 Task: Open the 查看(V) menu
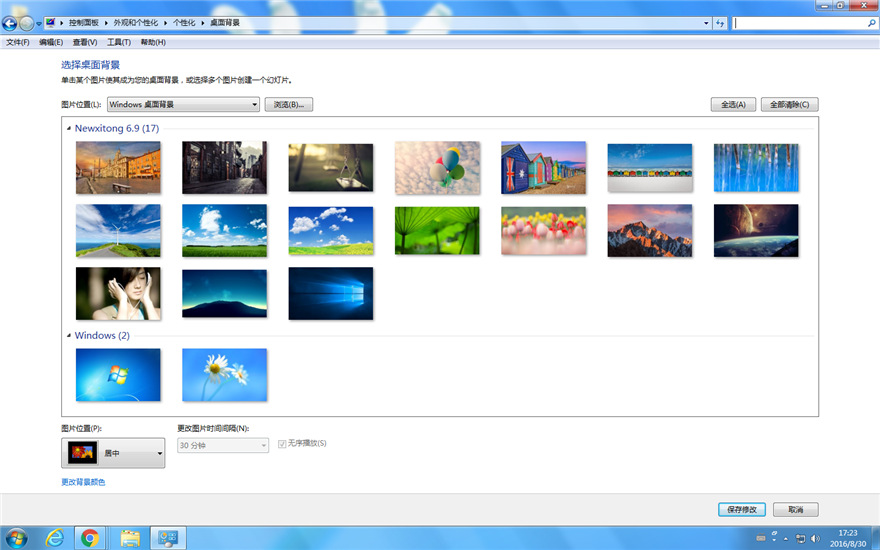pyautogui.click(x=85, y=42)
